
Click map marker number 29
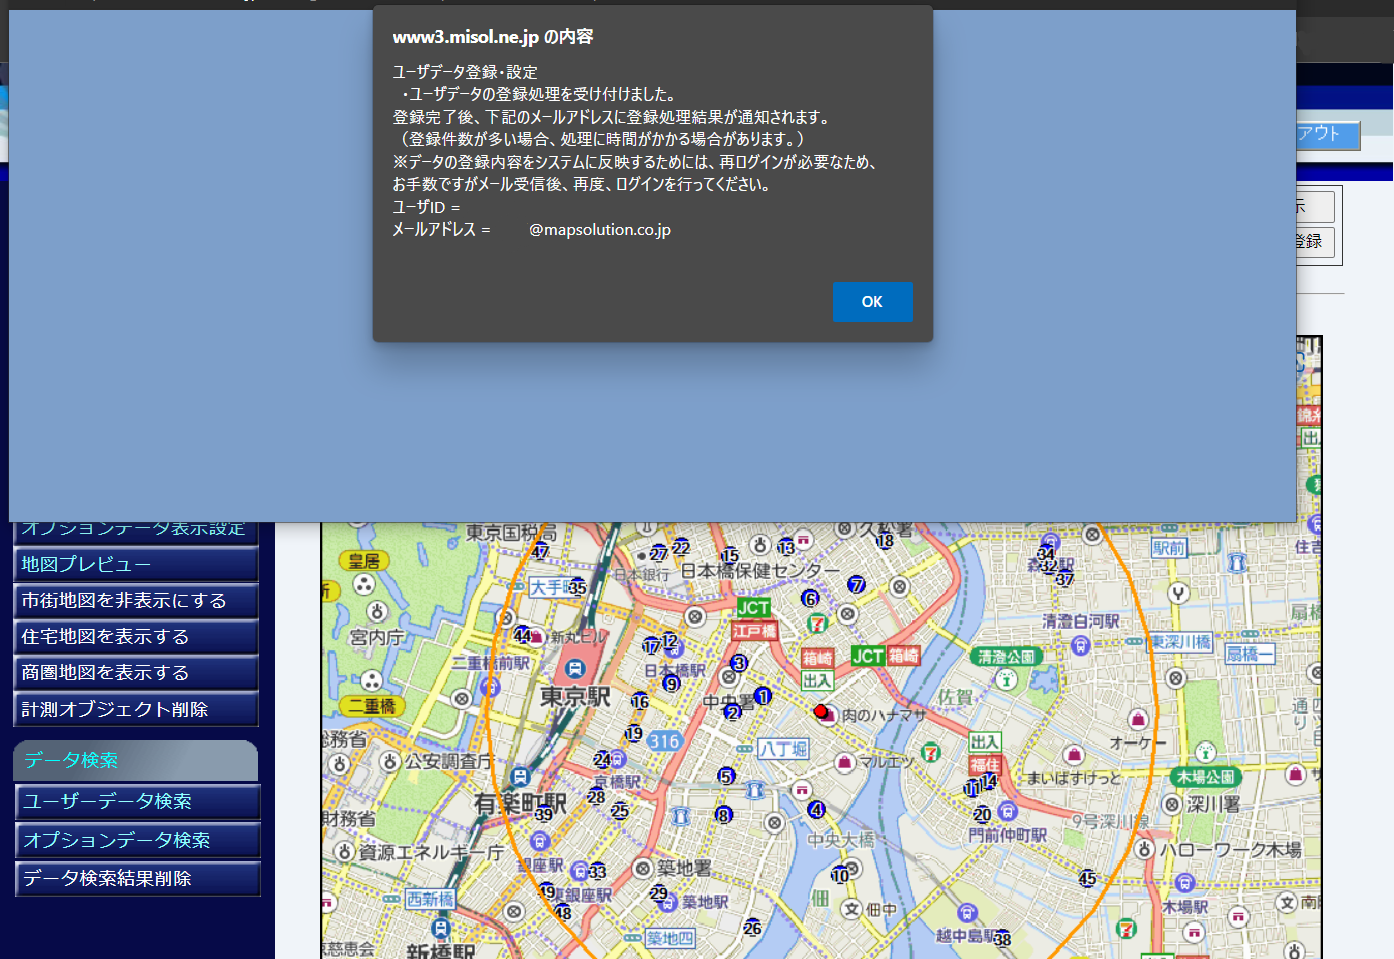pos(658,893)
